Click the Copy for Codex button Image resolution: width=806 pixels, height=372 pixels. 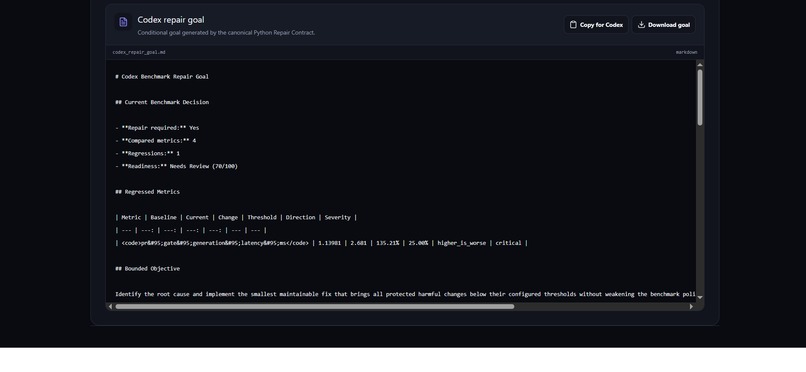(596, 25)
